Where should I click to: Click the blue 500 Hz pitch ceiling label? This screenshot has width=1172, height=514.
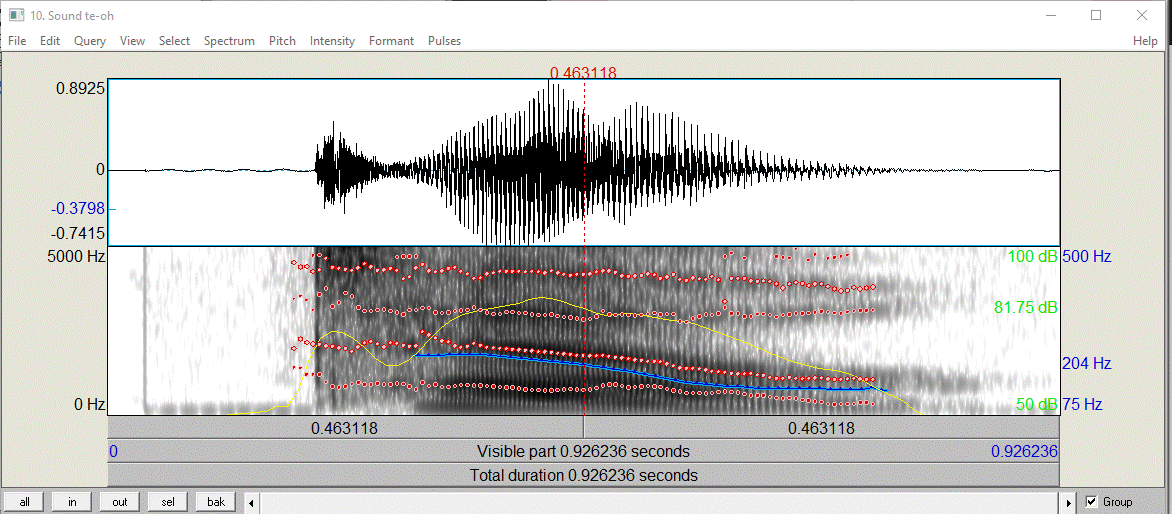point(1087,256)
